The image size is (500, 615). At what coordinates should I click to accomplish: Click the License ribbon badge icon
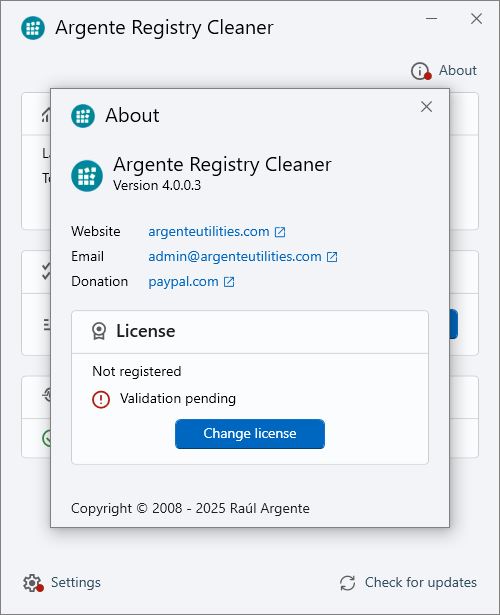pos(99,331)
